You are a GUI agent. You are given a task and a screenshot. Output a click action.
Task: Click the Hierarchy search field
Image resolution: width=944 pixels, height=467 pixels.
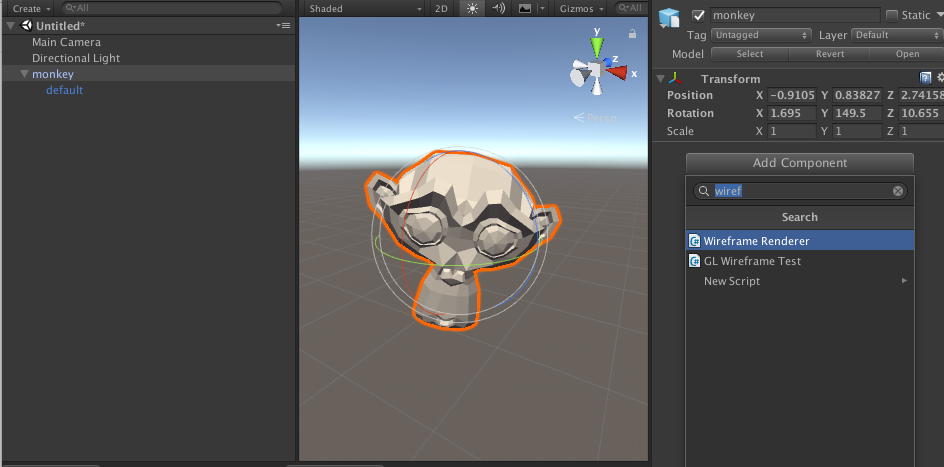point(172,8)
